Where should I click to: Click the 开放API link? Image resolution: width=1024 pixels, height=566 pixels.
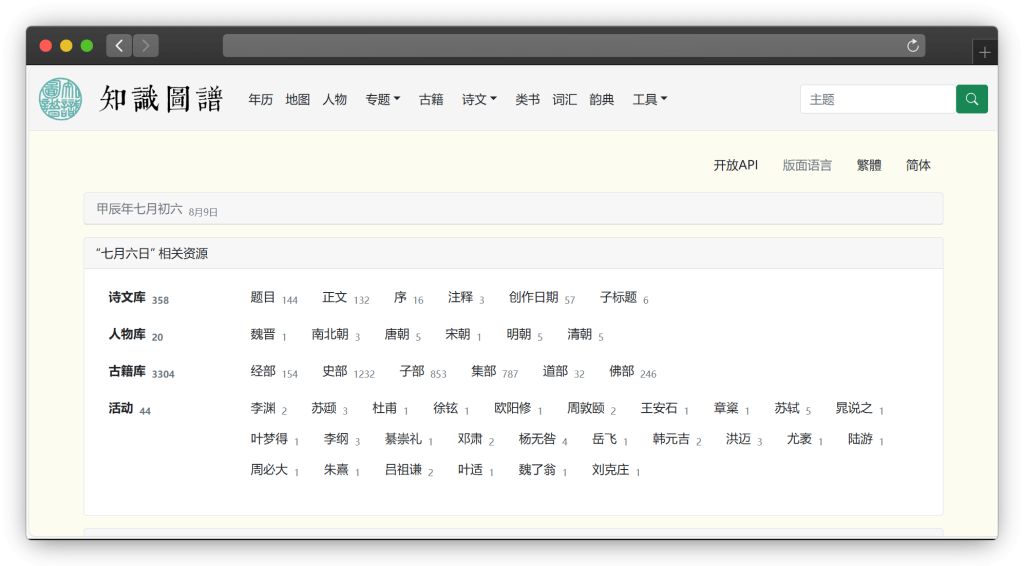[735, 165]
